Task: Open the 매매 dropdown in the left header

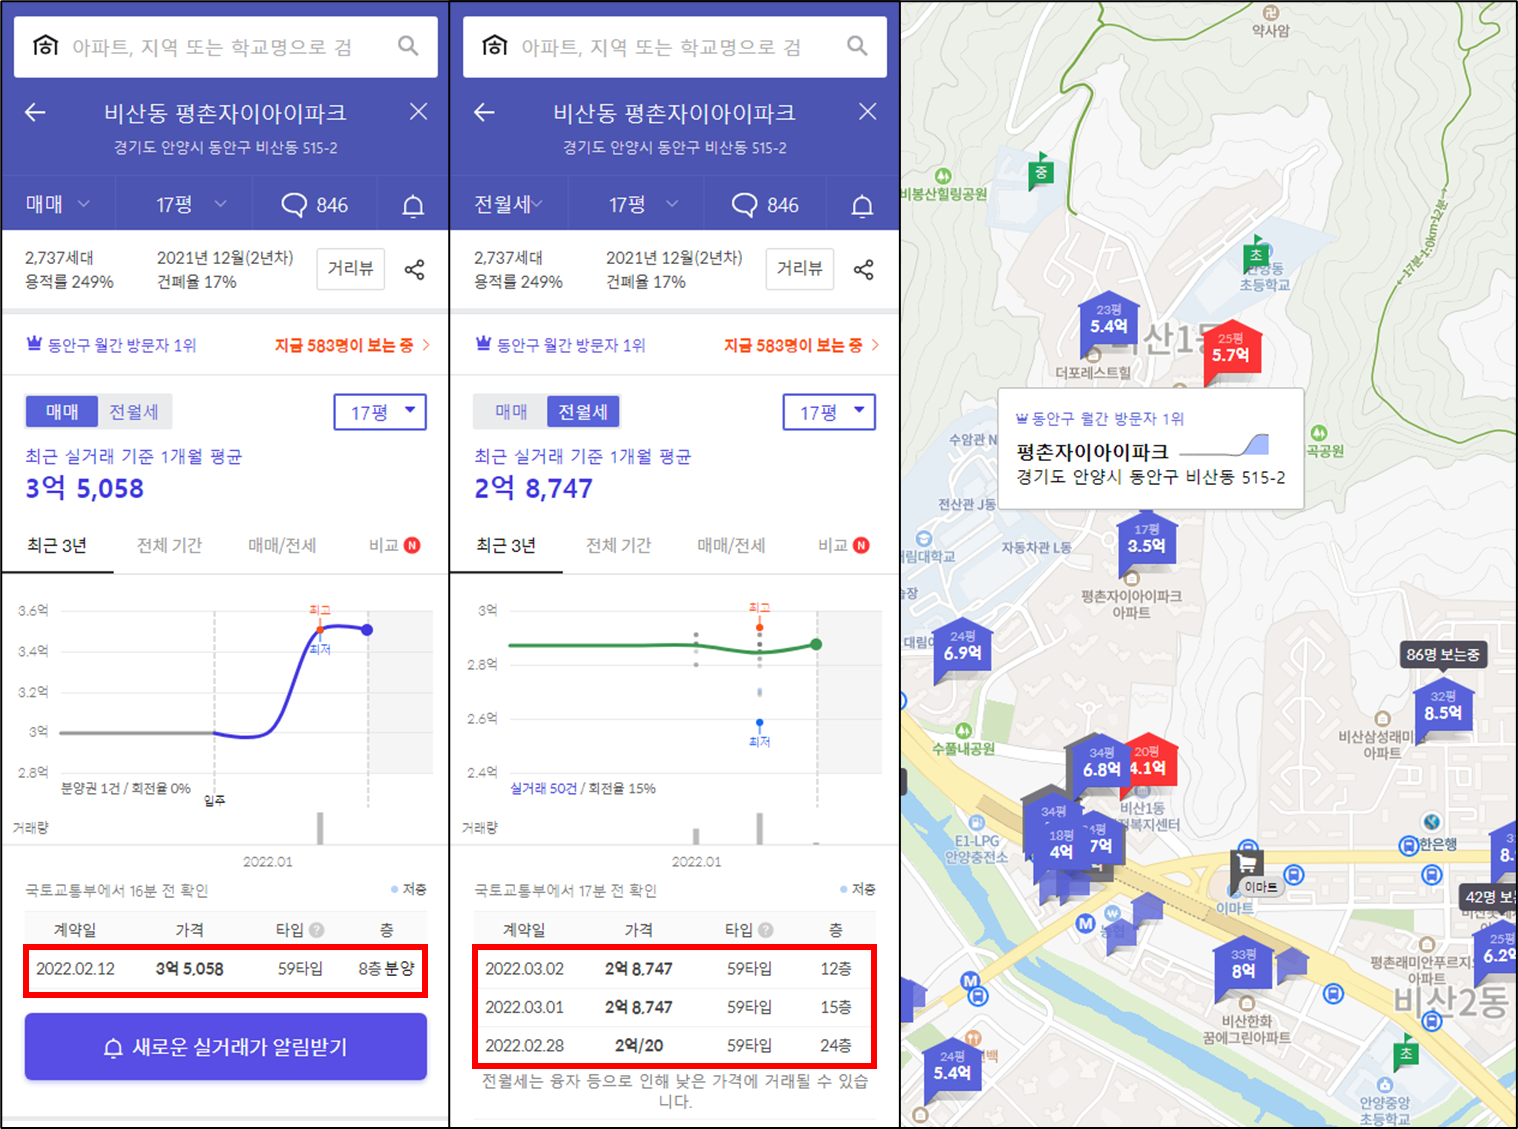Action: click(58, 204)
